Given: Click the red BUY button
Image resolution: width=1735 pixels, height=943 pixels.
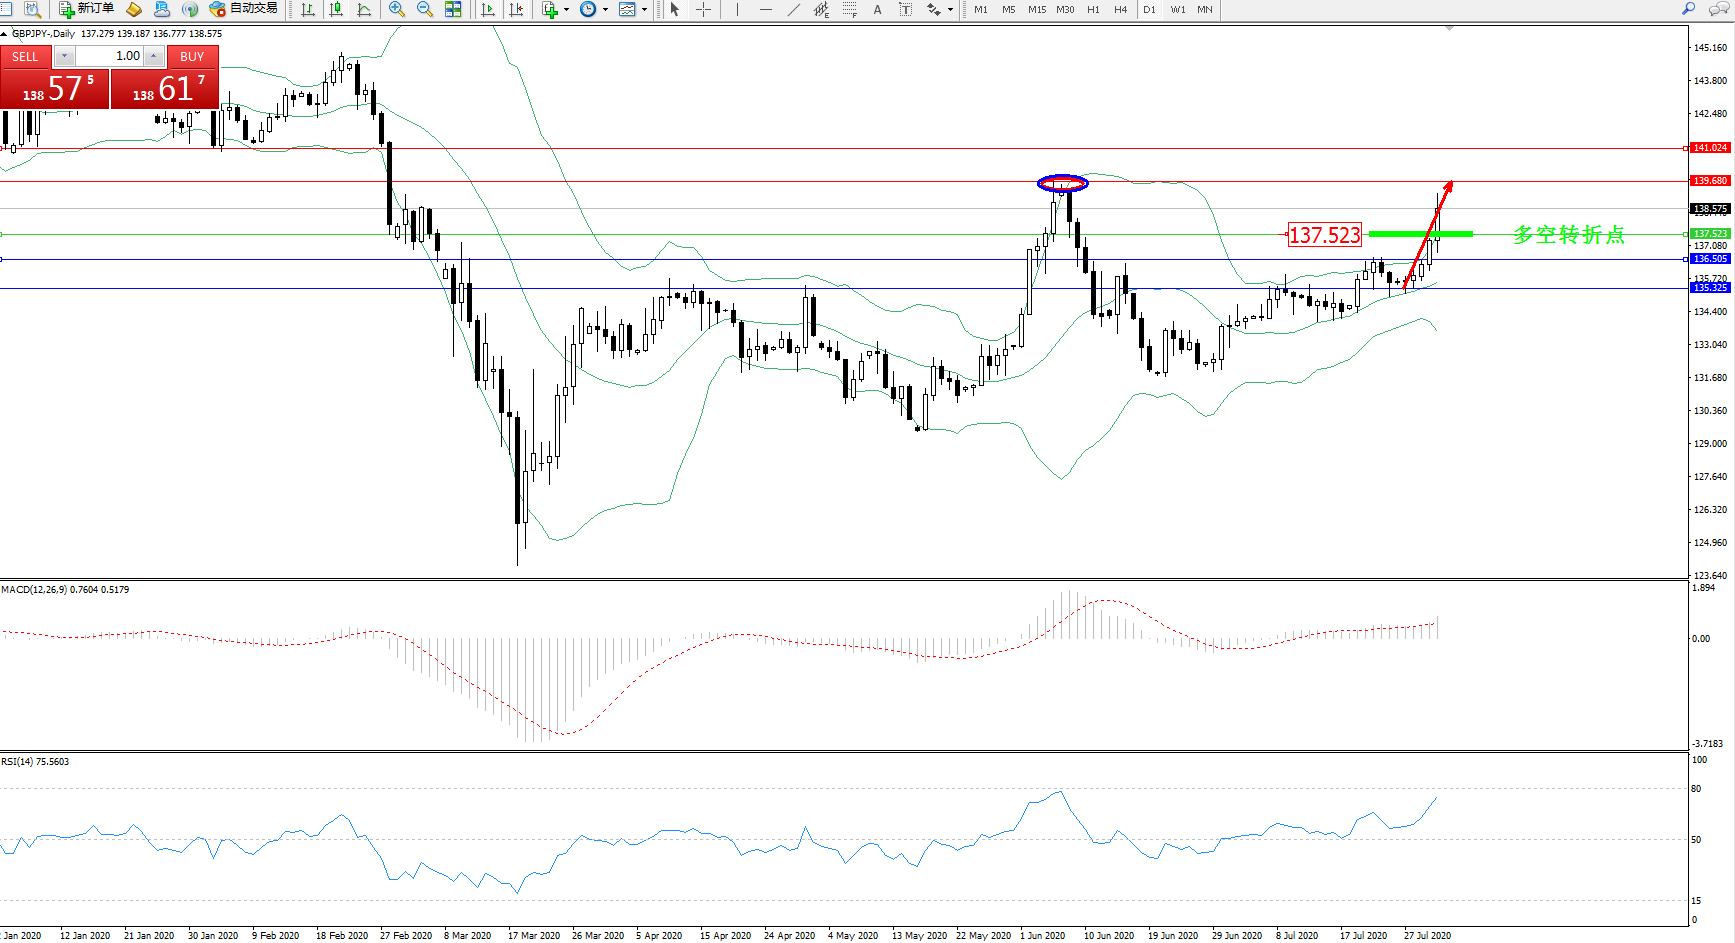Looking at the screenshot, I should point(192,57).
